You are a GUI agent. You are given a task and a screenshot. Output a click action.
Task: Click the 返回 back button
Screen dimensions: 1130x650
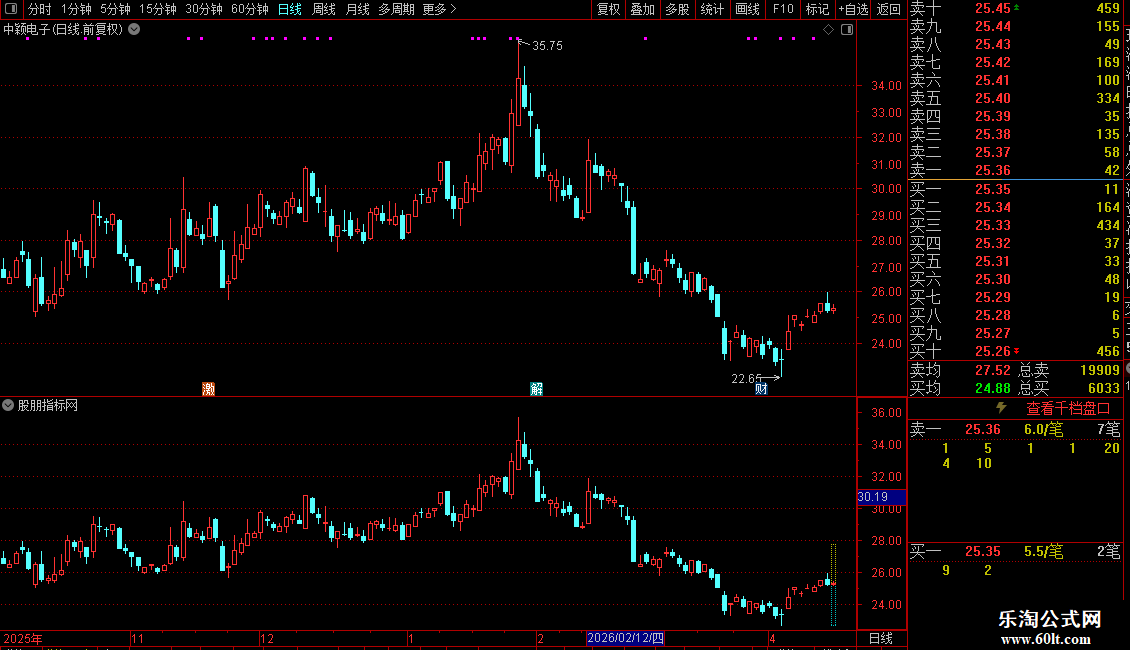point(889,9)
